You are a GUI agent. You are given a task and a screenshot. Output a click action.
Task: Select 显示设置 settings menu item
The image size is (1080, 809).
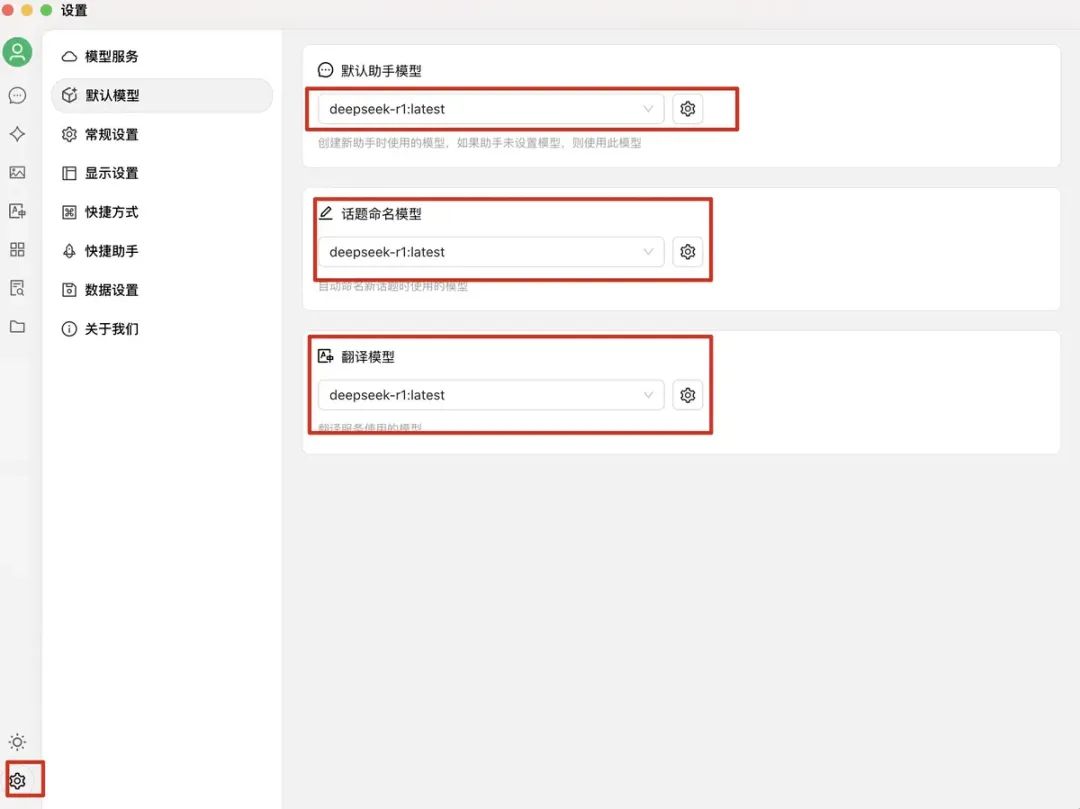[x=162, y=173]
